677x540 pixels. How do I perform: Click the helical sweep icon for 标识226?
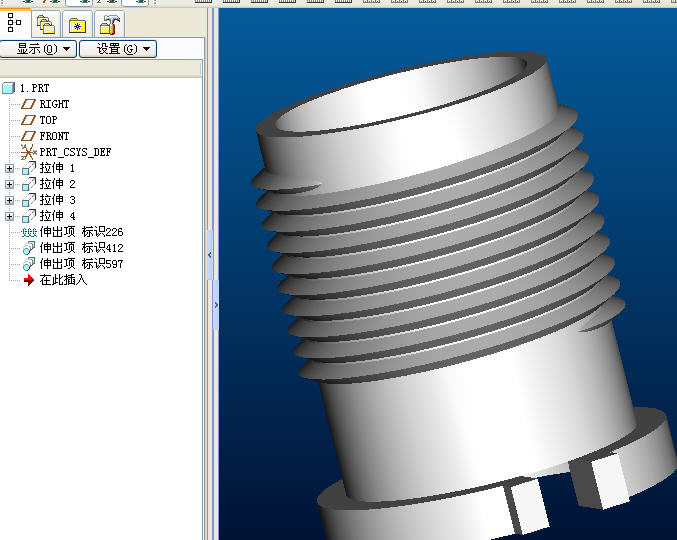(x=29, y=232)
